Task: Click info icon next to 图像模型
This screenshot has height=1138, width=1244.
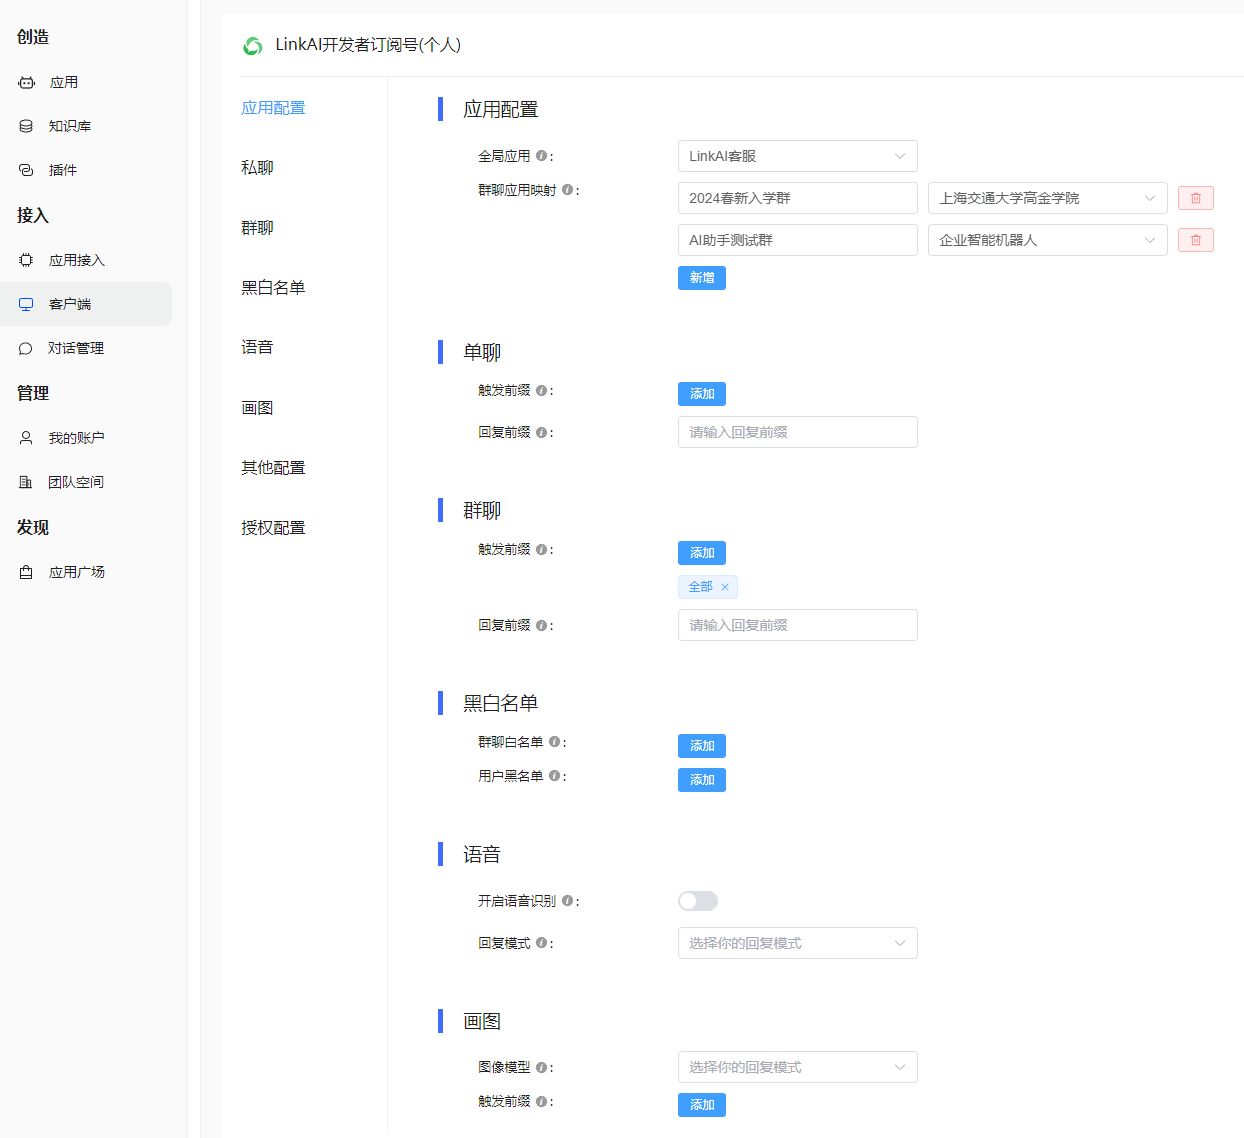Action: coord(541,1068)
